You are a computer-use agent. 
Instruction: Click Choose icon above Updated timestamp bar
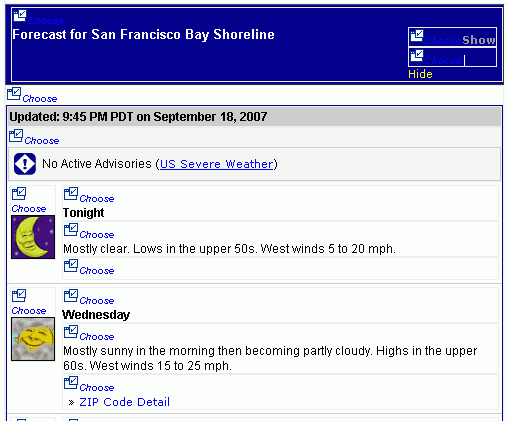pos(14,94)
